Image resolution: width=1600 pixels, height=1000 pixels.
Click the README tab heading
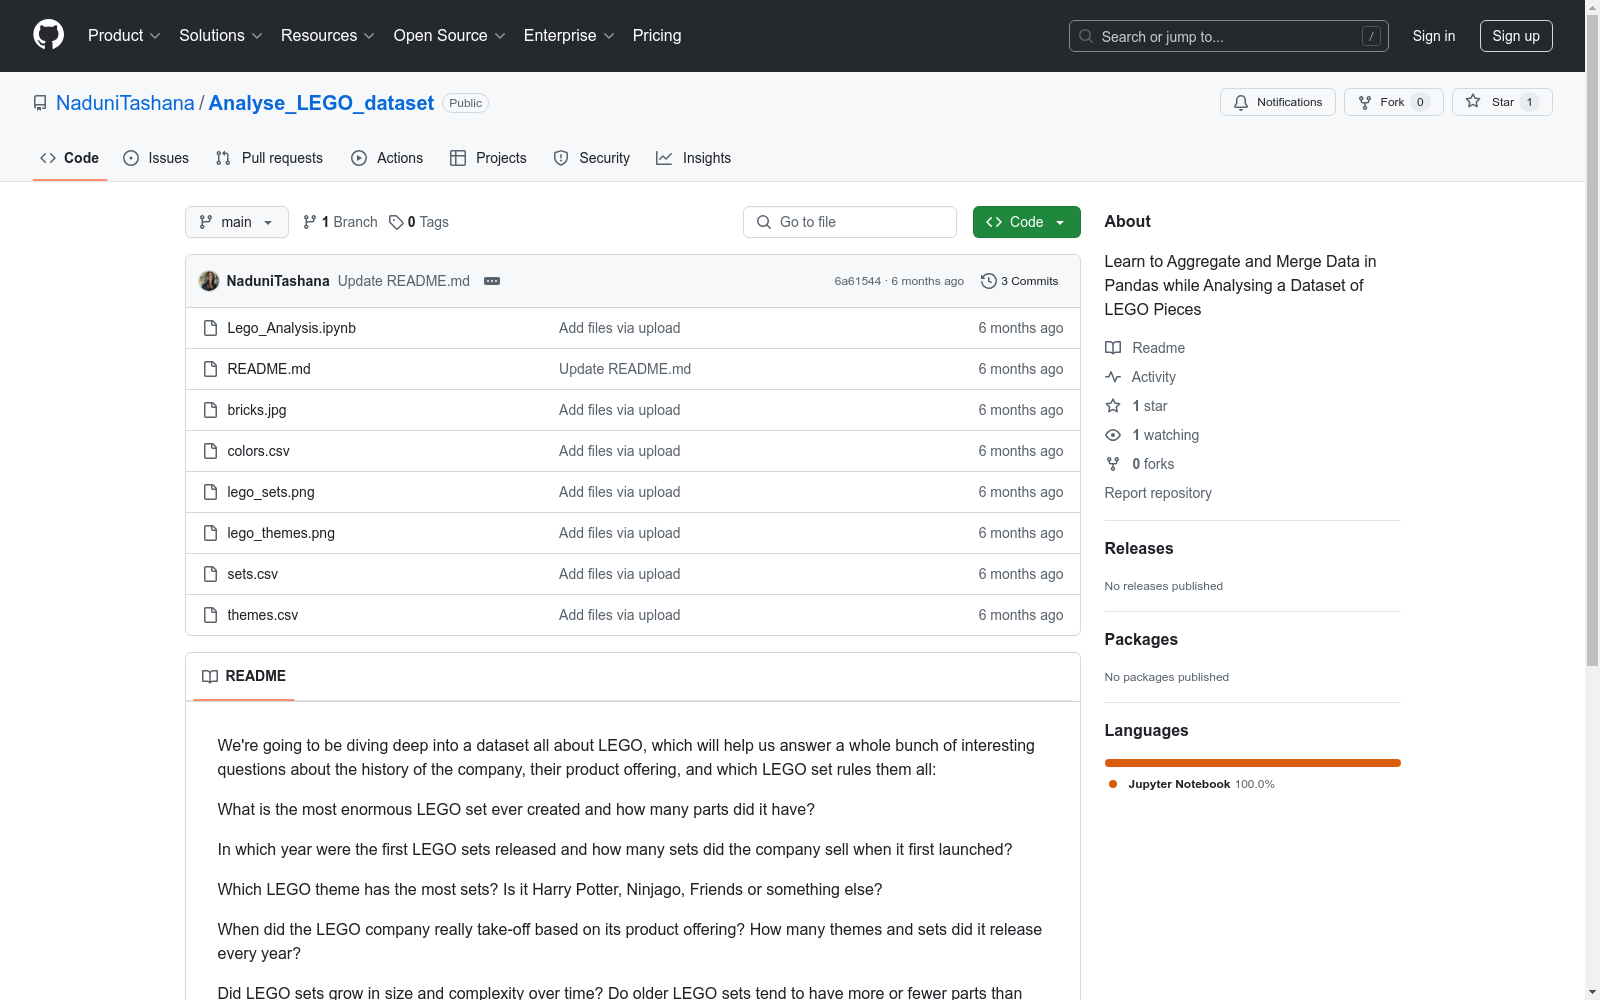(x=244, y=677)
